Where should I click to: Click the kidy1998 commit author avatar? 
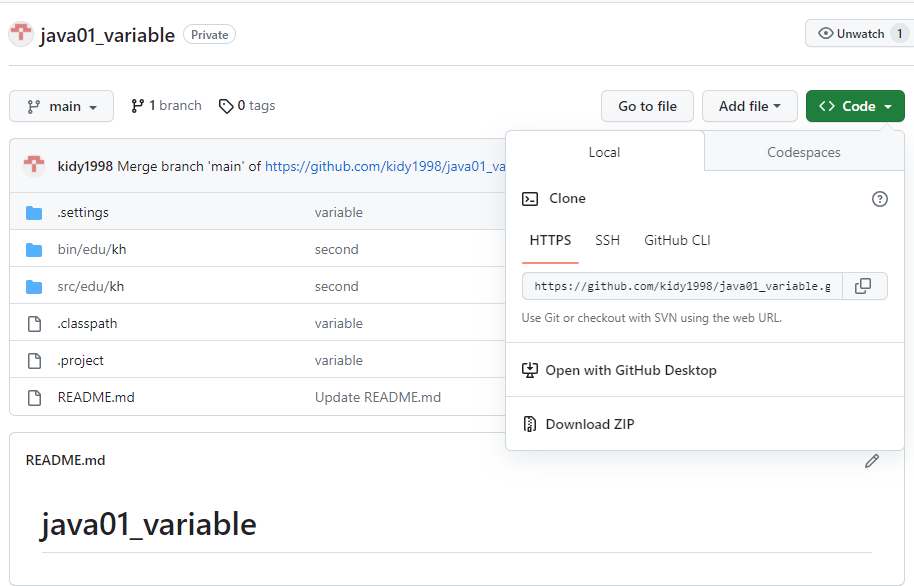[x=34, y=165]
